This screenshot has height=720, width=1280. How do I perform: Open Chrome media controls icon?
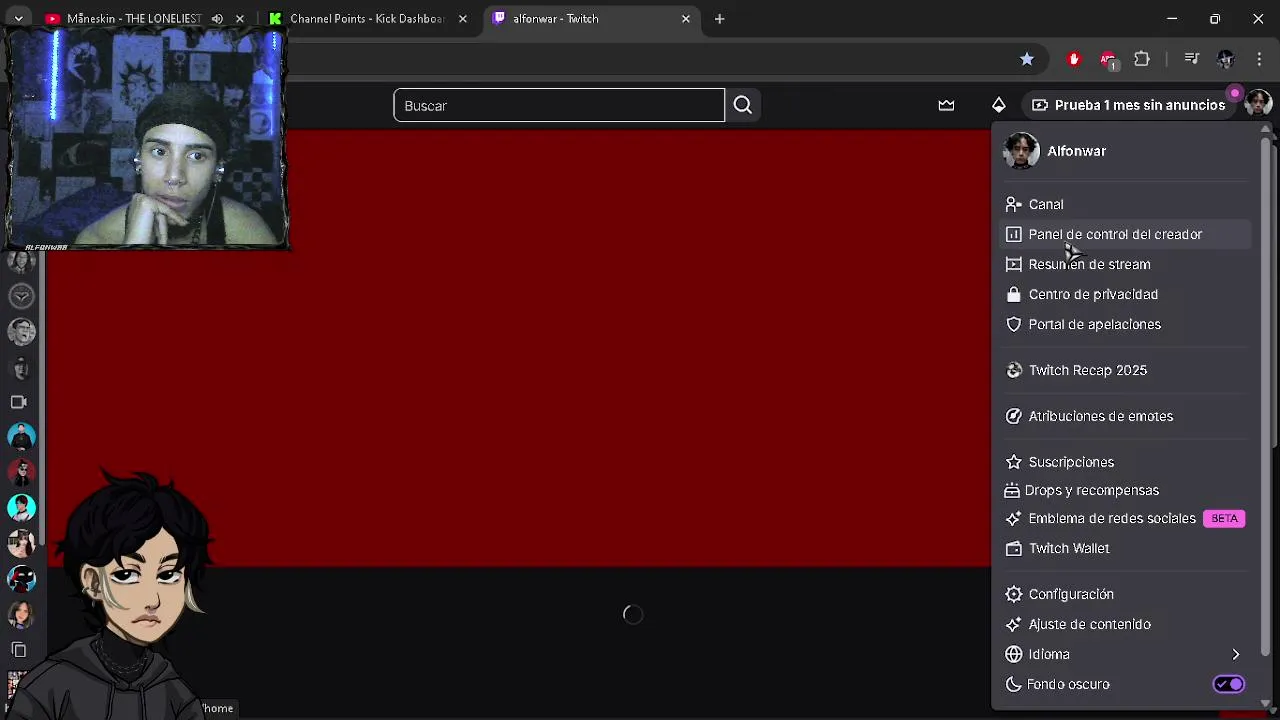1191,59
